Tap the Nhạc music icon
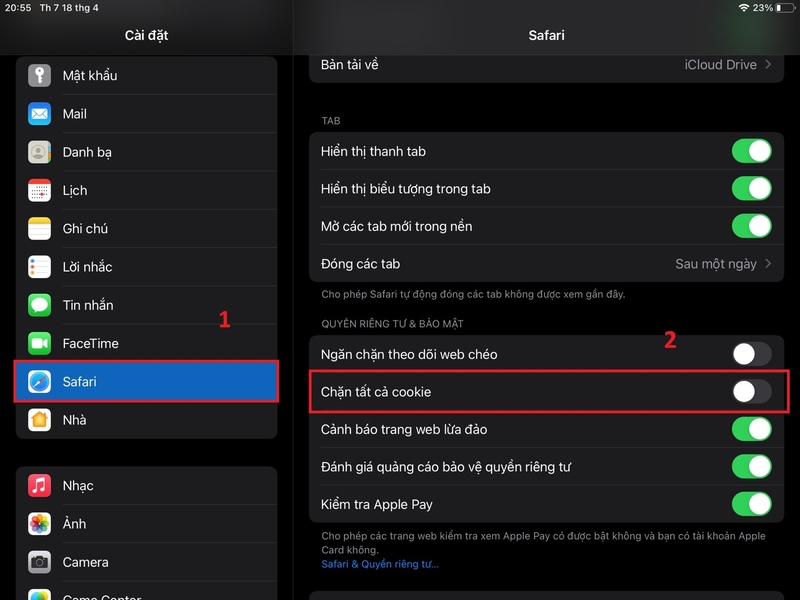 39,486
